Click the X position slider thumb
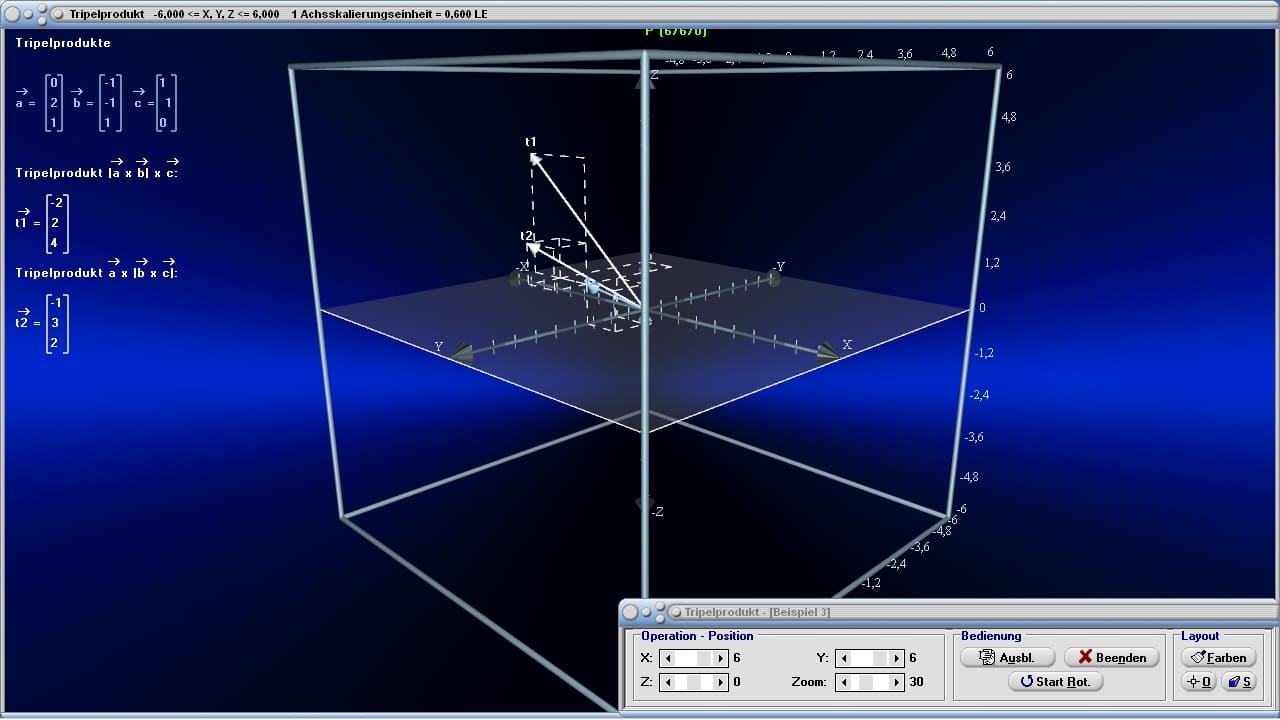Screen dimensions: 1280x720 pyautogui.click(x=704, y=658)
